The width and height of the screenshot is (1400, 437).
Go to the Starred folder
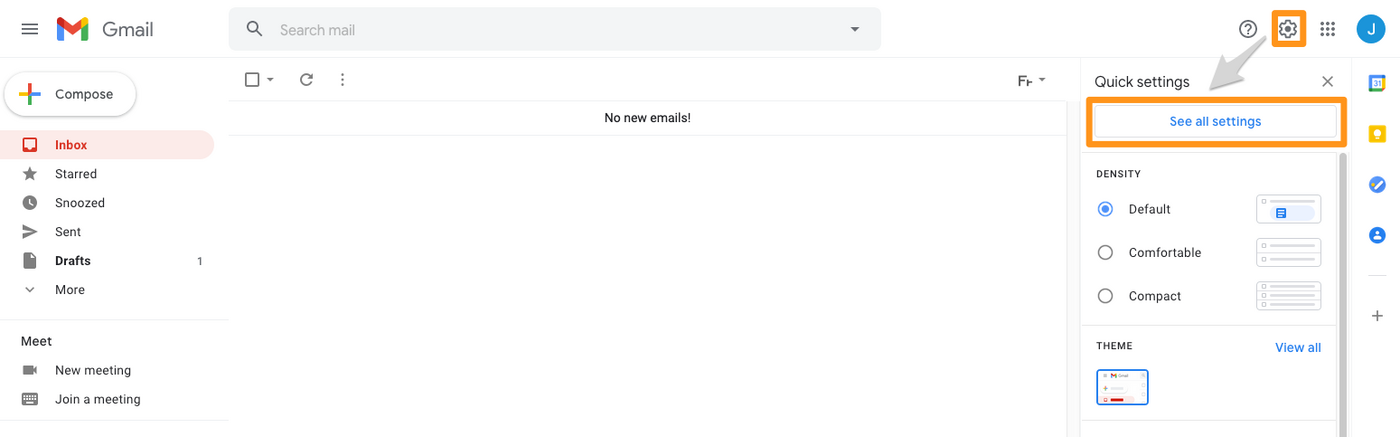coord(76,174)
